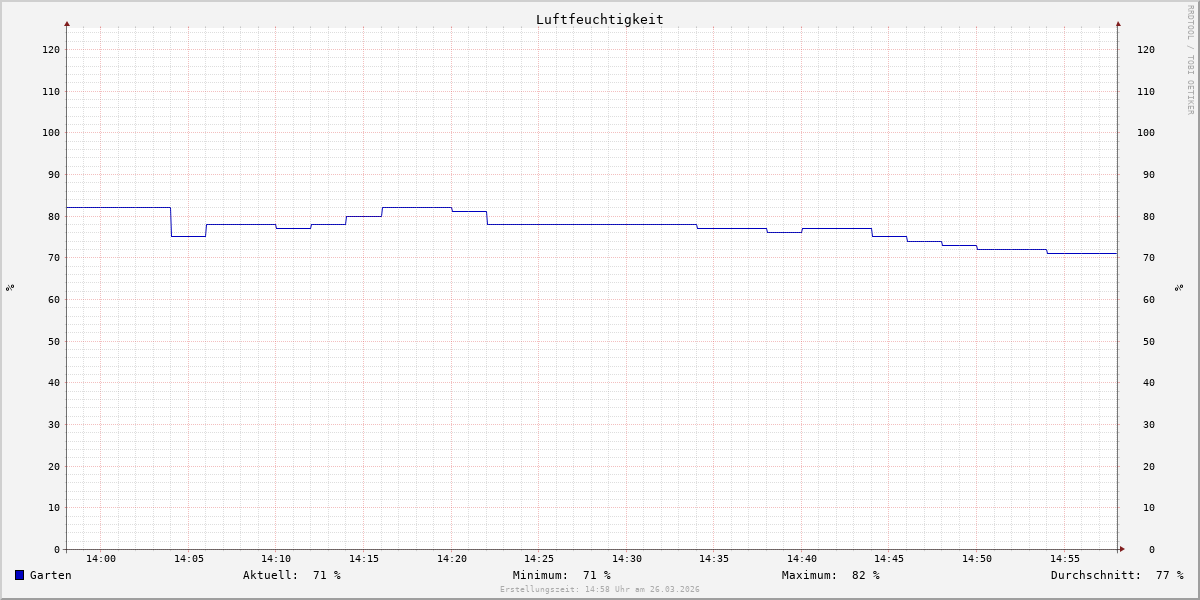Click the 14:55 time axis label

coord(1065,559)
